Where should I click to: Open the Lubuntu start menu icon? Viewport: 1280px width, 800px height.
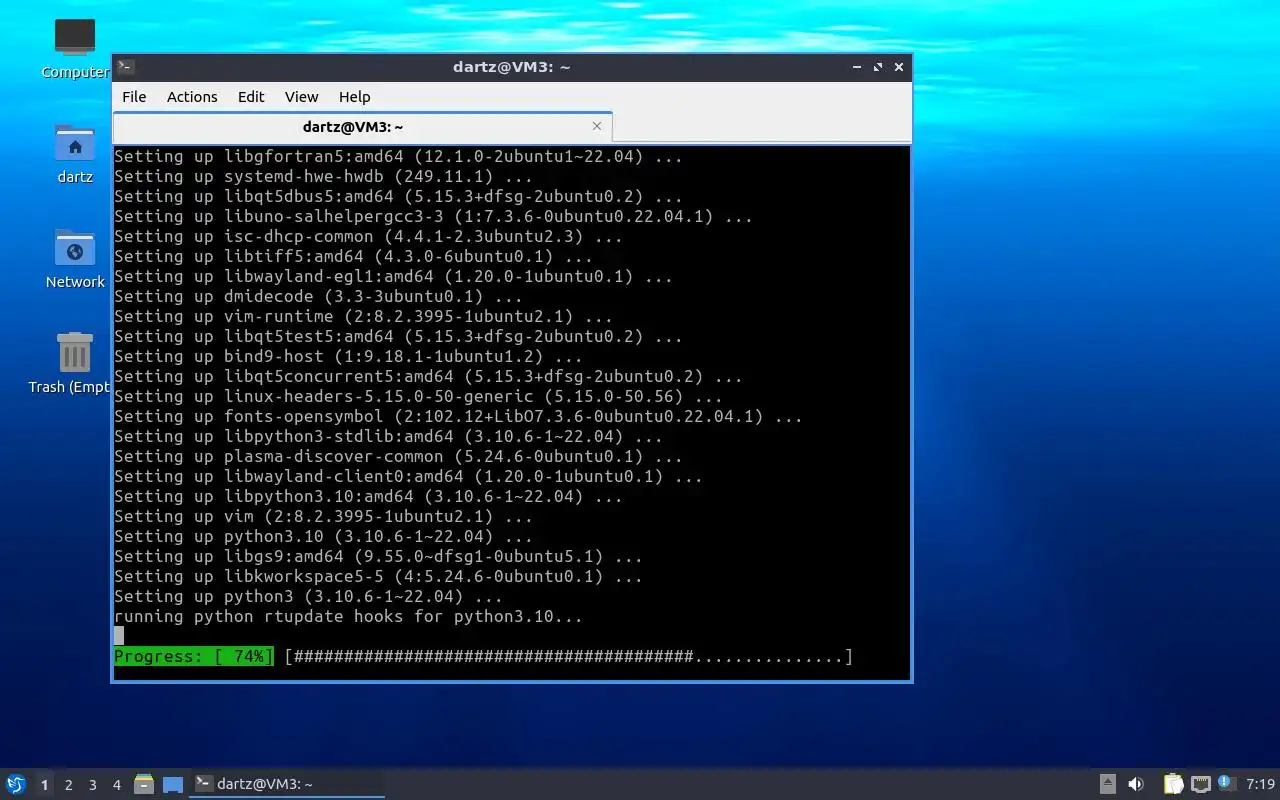point(15,784)
